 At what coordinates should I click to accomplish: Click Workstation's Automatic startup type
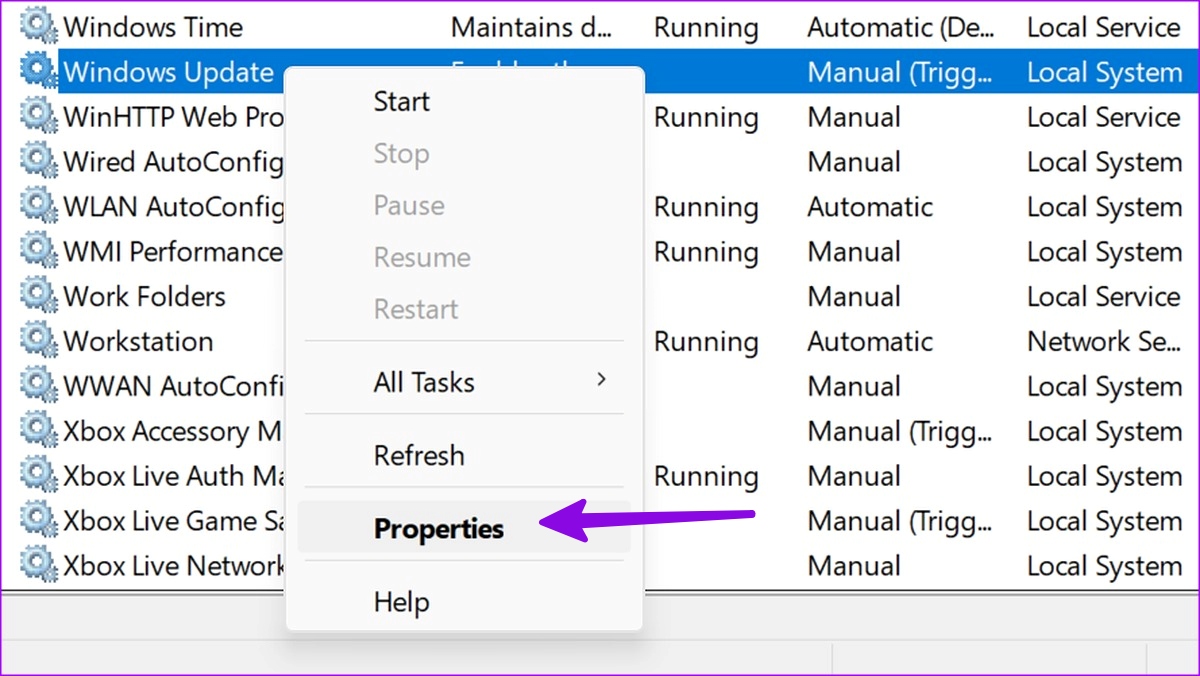point(870,342)
